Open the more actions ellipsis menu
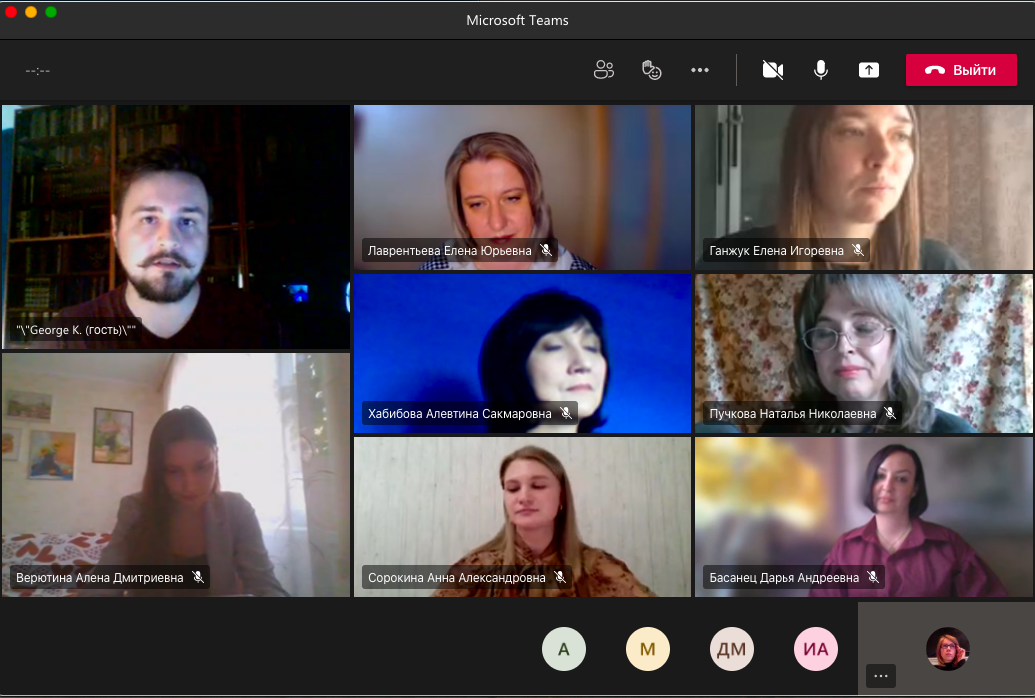 (x=700, y=70)
